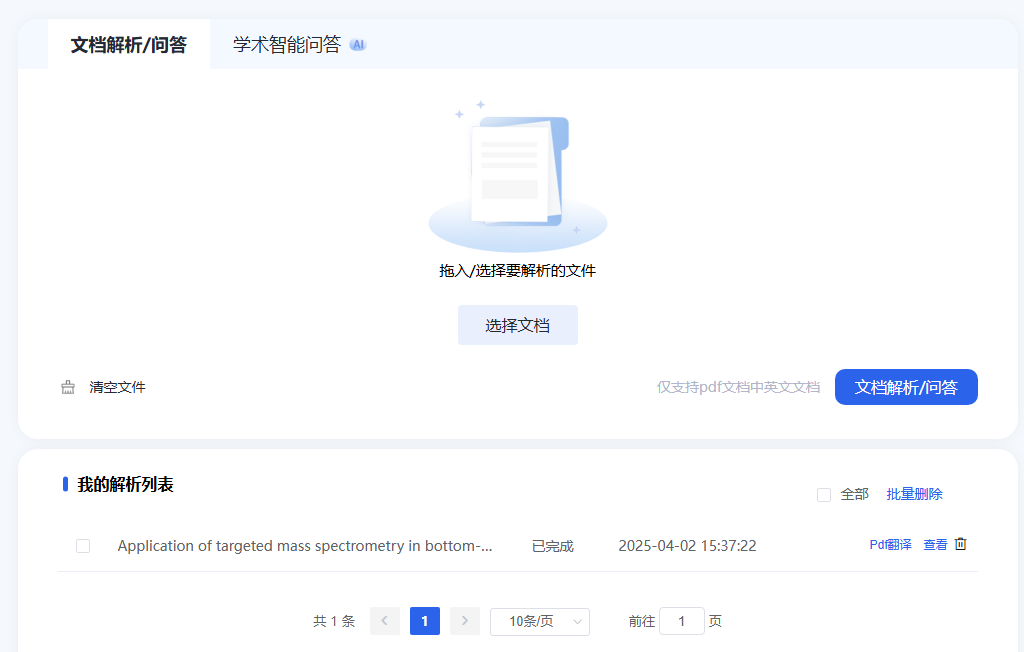Click the 前往 page number input field

(681, 621)
